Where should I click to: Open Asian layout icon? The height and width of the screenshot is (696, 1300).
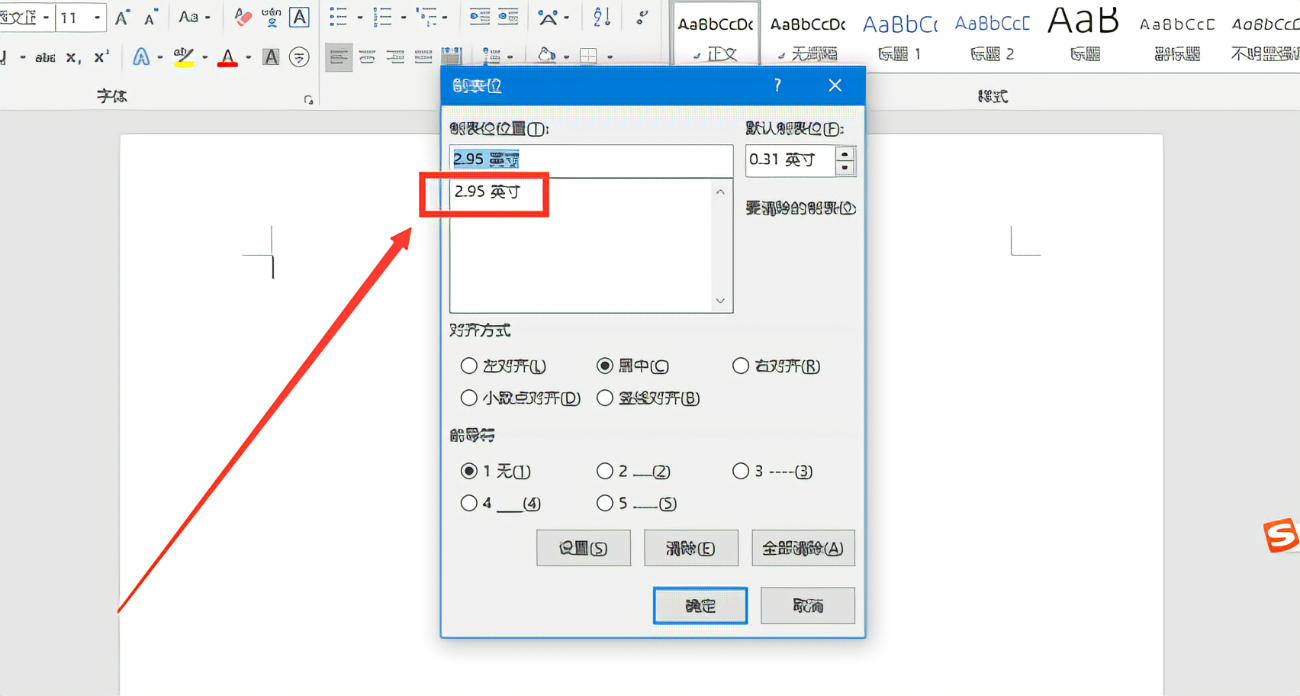click(x=547, y=18)
